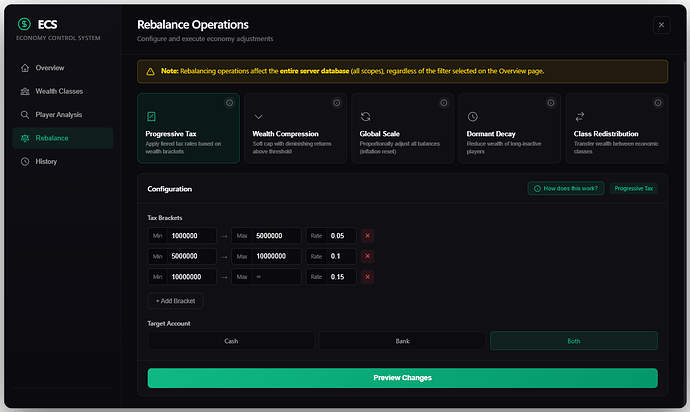Select Cash as target account
The height and width of the screenshot is (412, 690).
coord(231,341)
